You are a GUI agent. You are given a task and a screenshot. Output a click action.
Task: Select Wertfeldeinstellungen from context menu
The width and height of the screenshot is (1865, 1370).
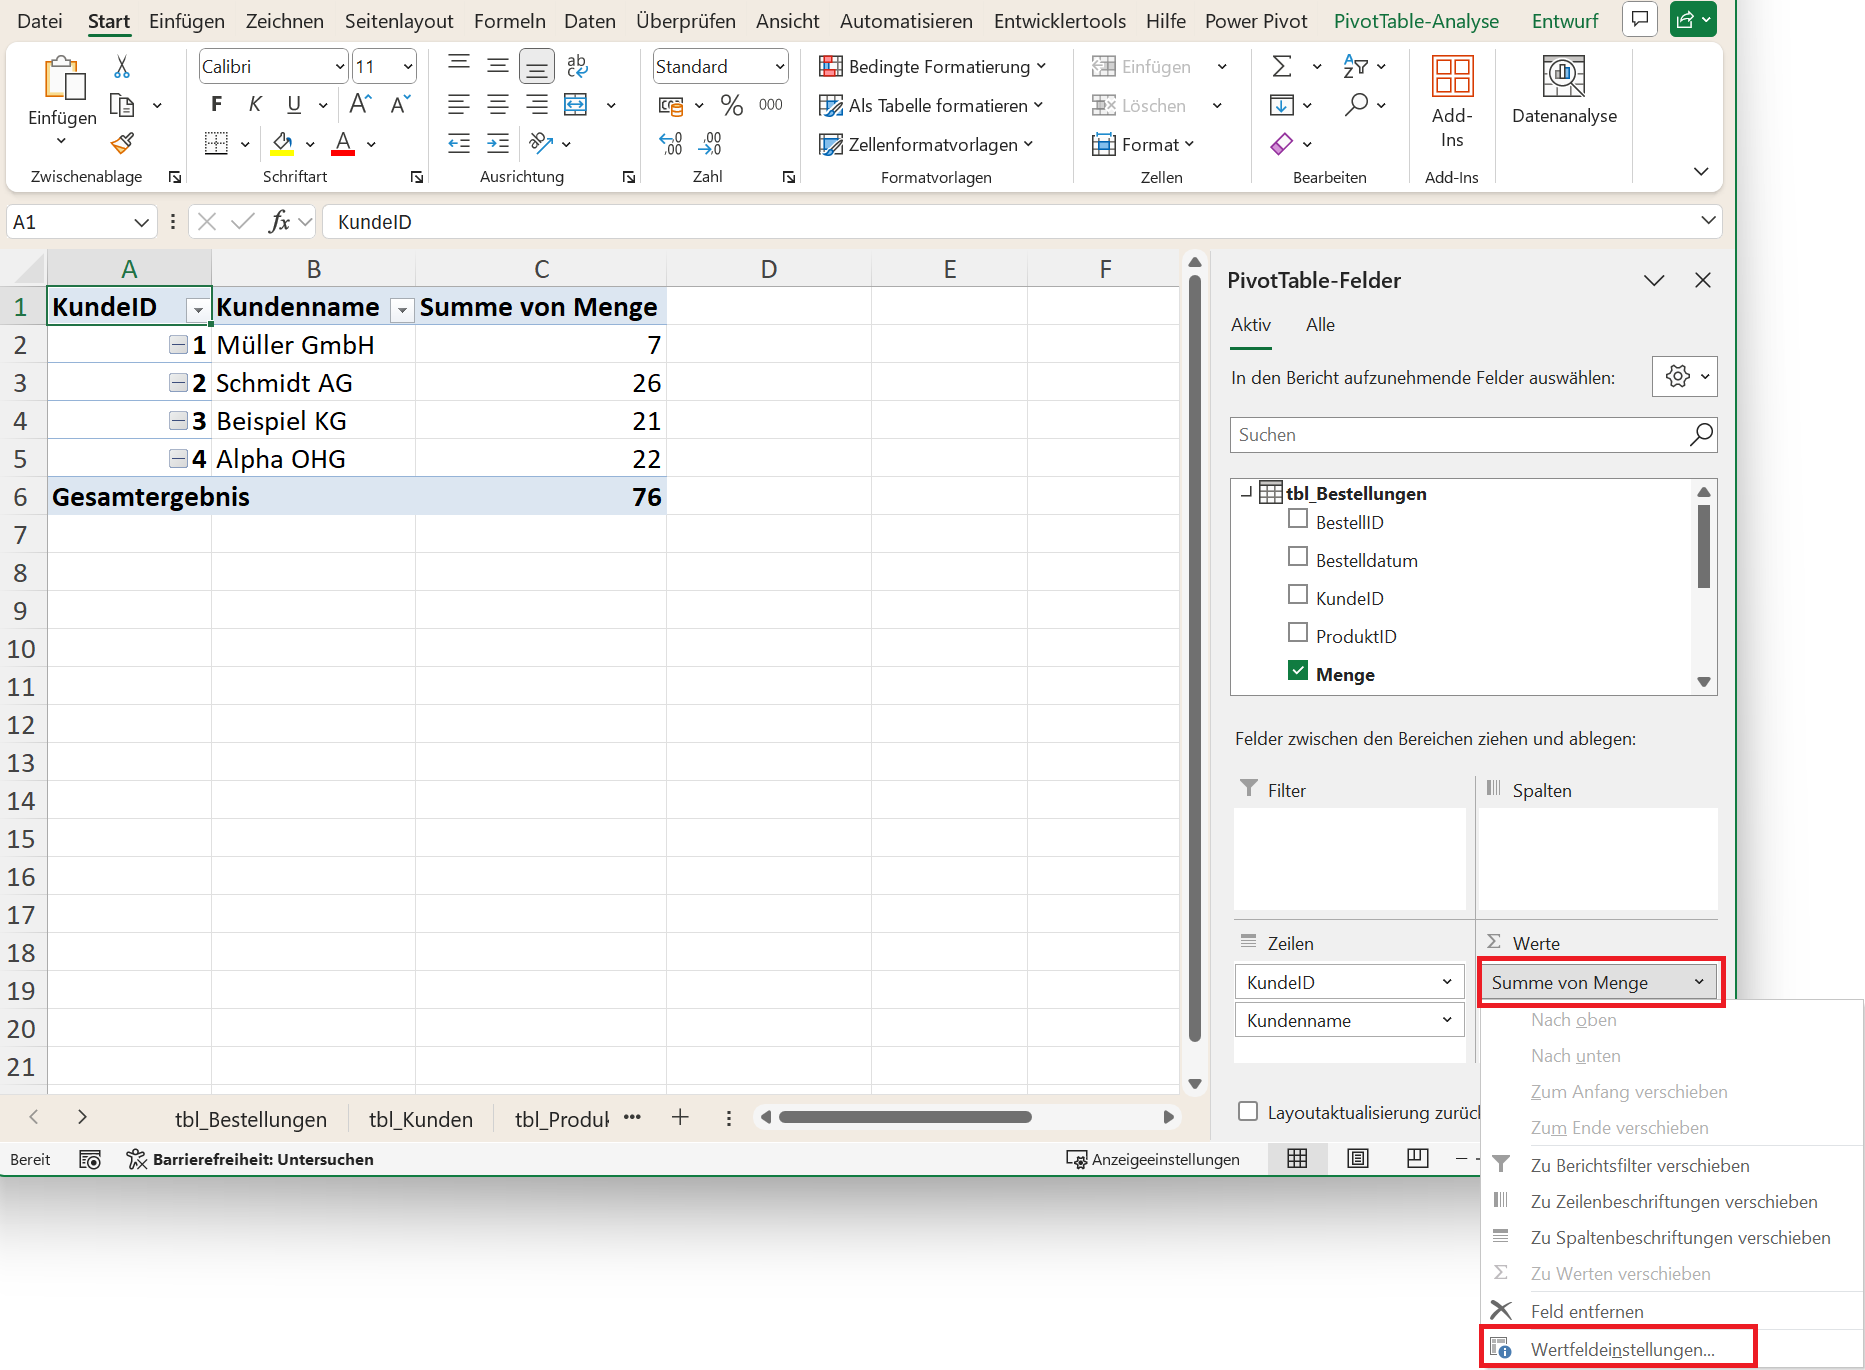coord(1621,1349)
